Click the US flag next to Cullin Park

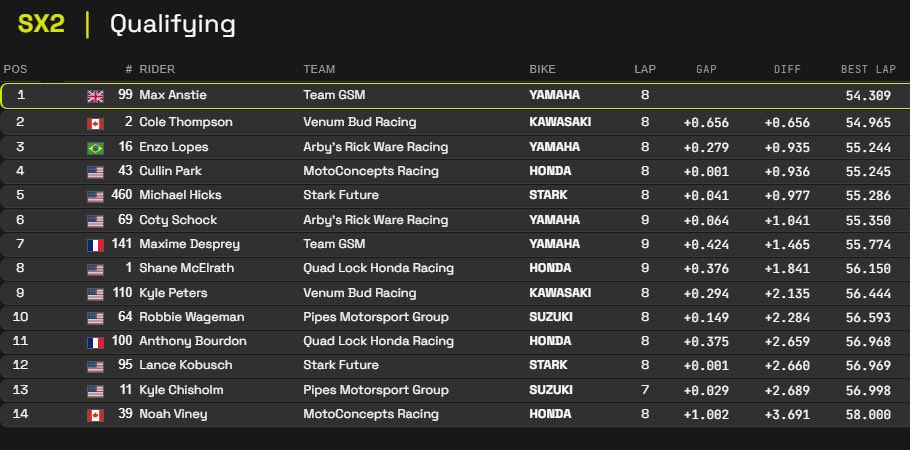point(95,172)
